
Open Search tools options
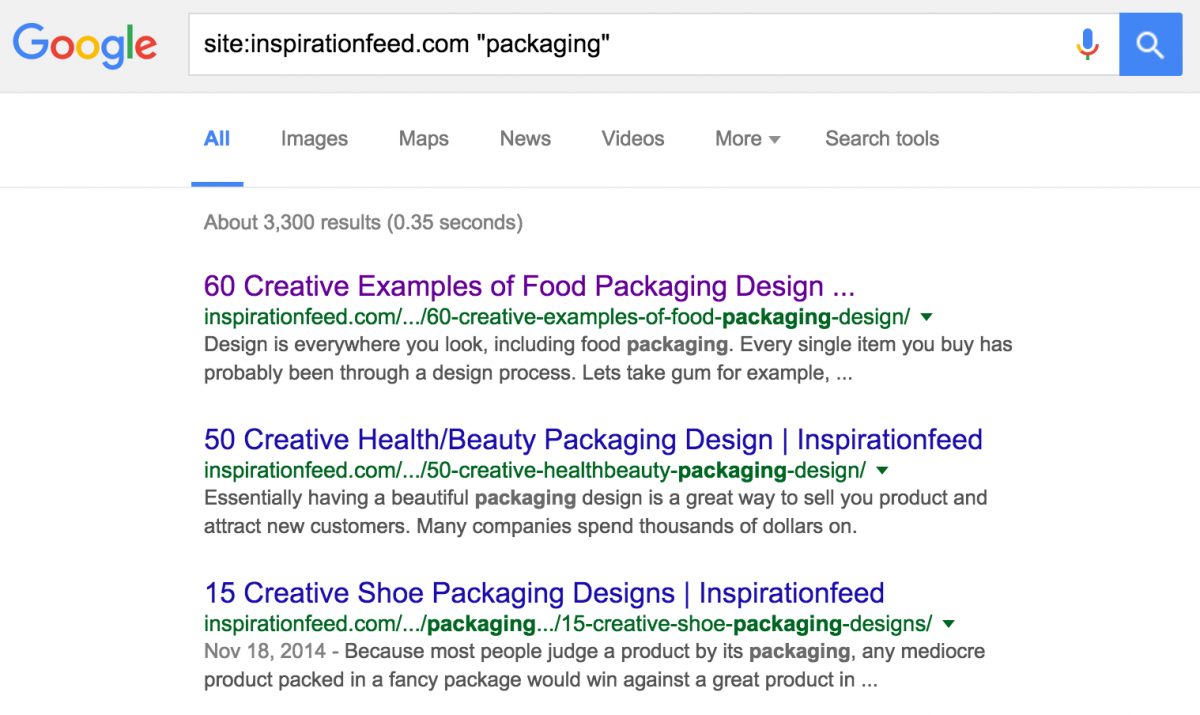[x=881, y=139]
